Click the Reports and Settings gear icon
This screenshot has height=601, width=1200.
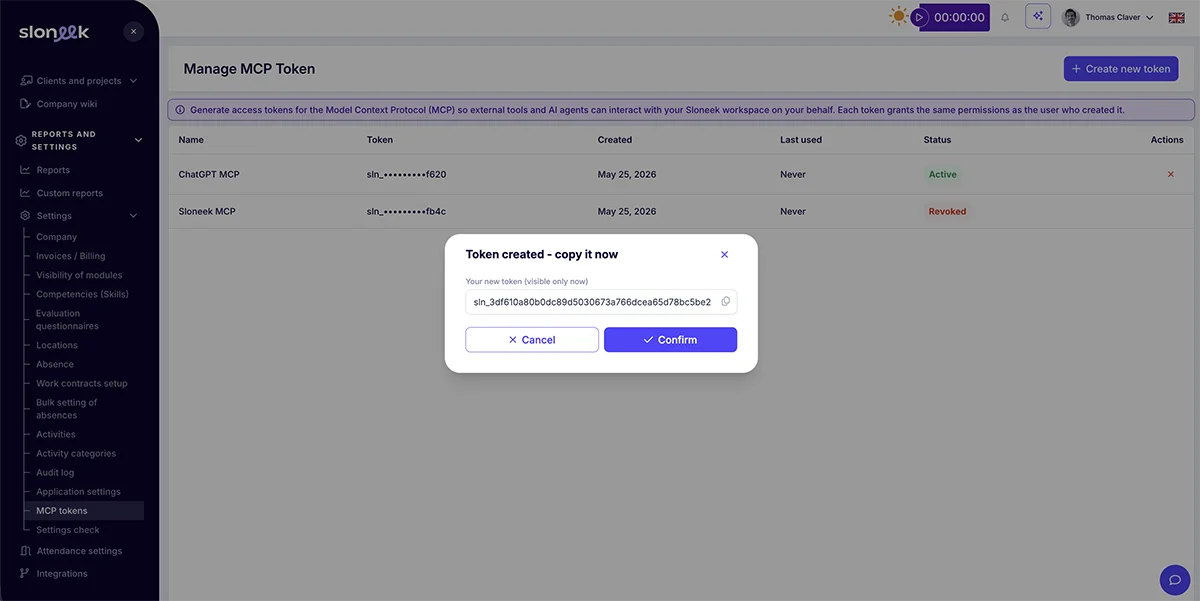pos(21,141)
